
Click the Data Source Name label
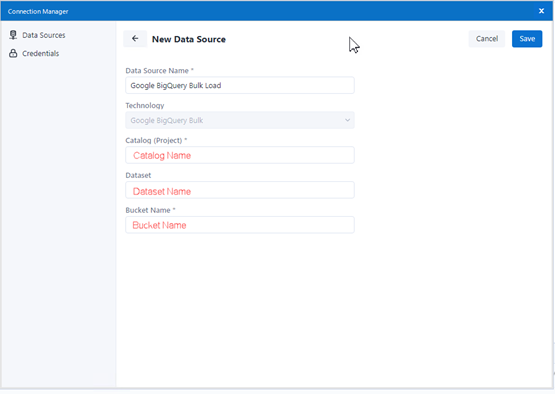159,70
